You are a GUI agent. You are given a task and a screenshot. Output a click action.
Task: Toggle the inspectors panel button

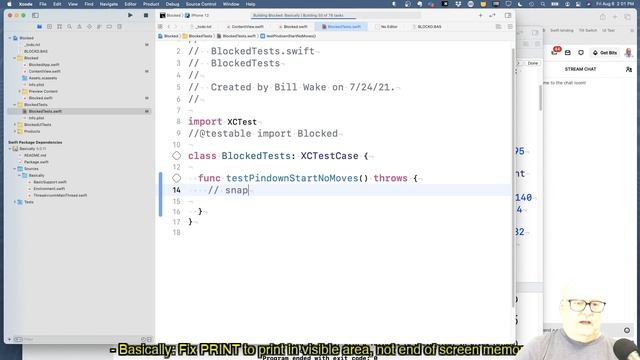pyautogui.click(x=508, y=15)
